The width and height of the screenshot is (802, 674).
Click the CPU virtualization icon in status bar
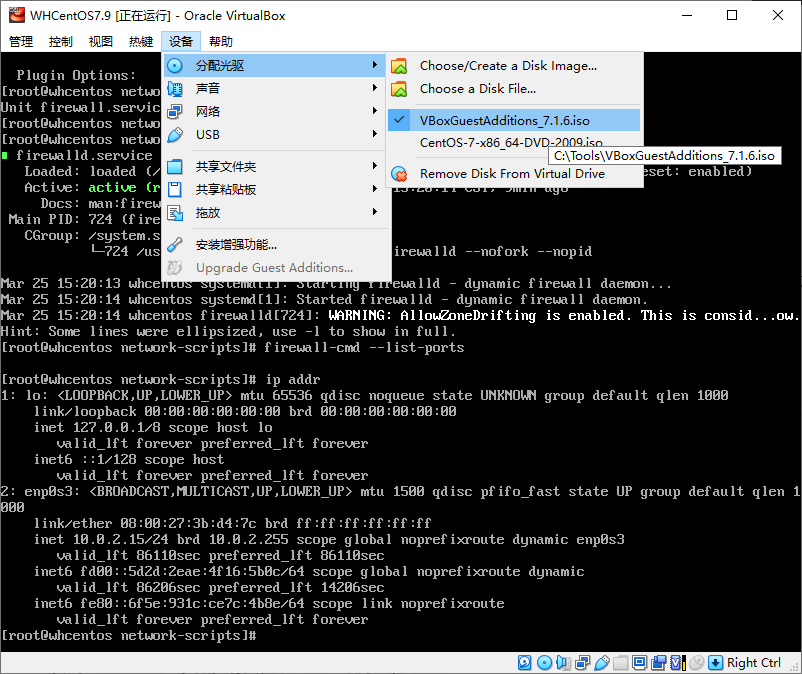pyautogui.click(x=677, y=663)
